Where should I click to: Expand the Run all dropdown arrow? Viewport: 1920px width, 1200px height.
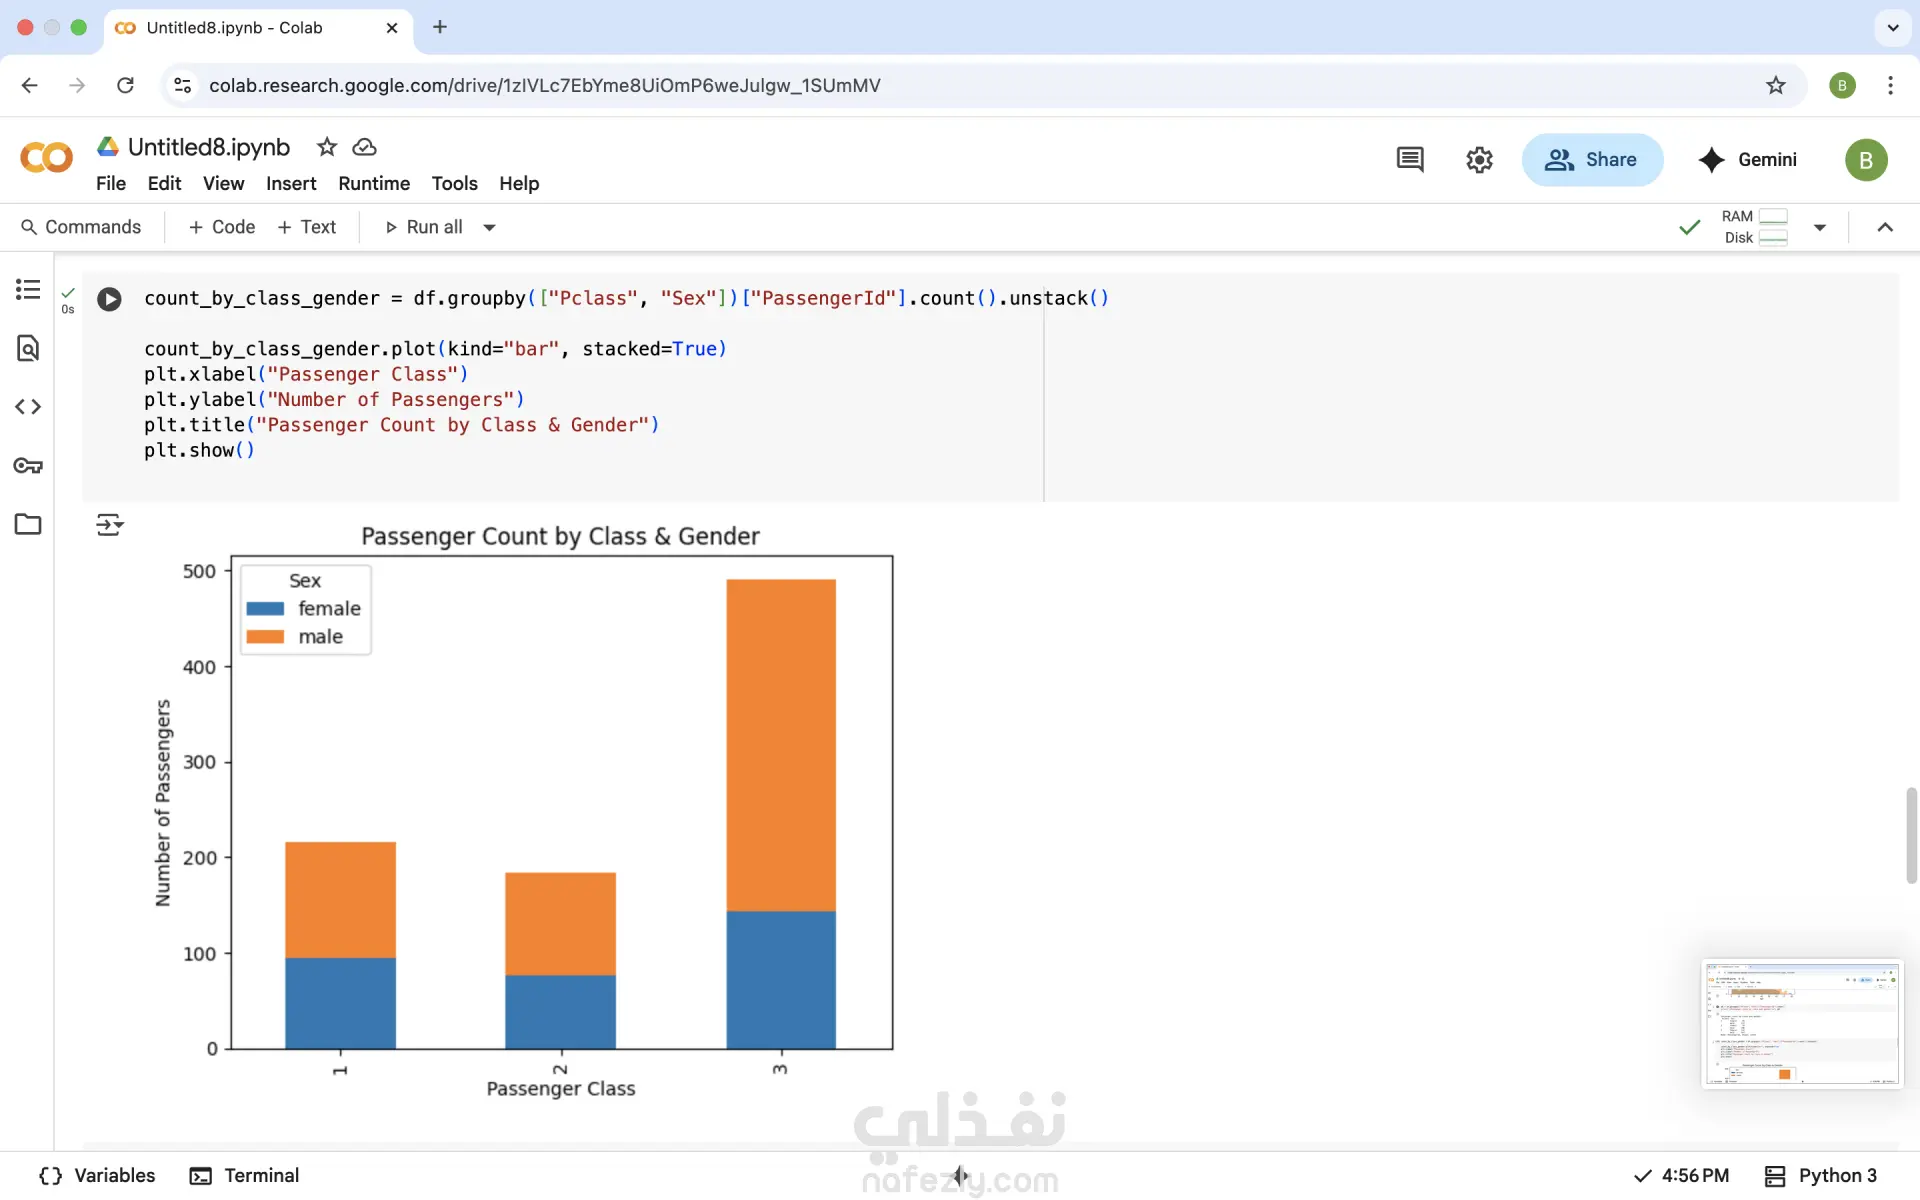[490, 228]
